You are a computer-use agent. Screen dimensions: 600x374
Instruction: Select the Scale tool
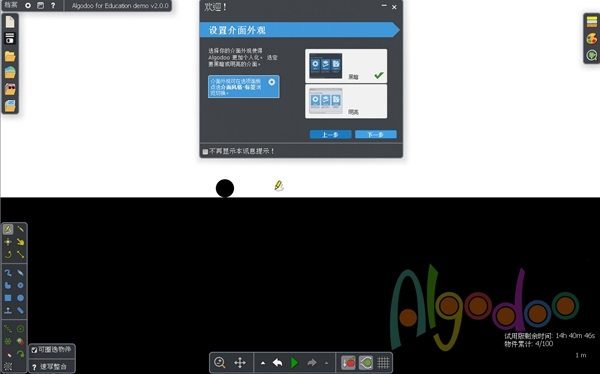click(20, 255)
